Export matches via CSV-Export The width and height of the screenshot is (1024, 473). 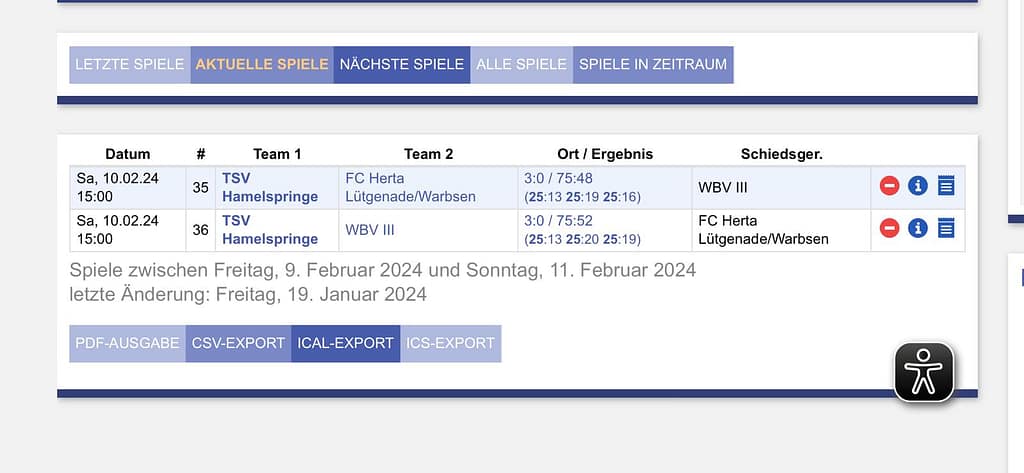pos(238,343)
